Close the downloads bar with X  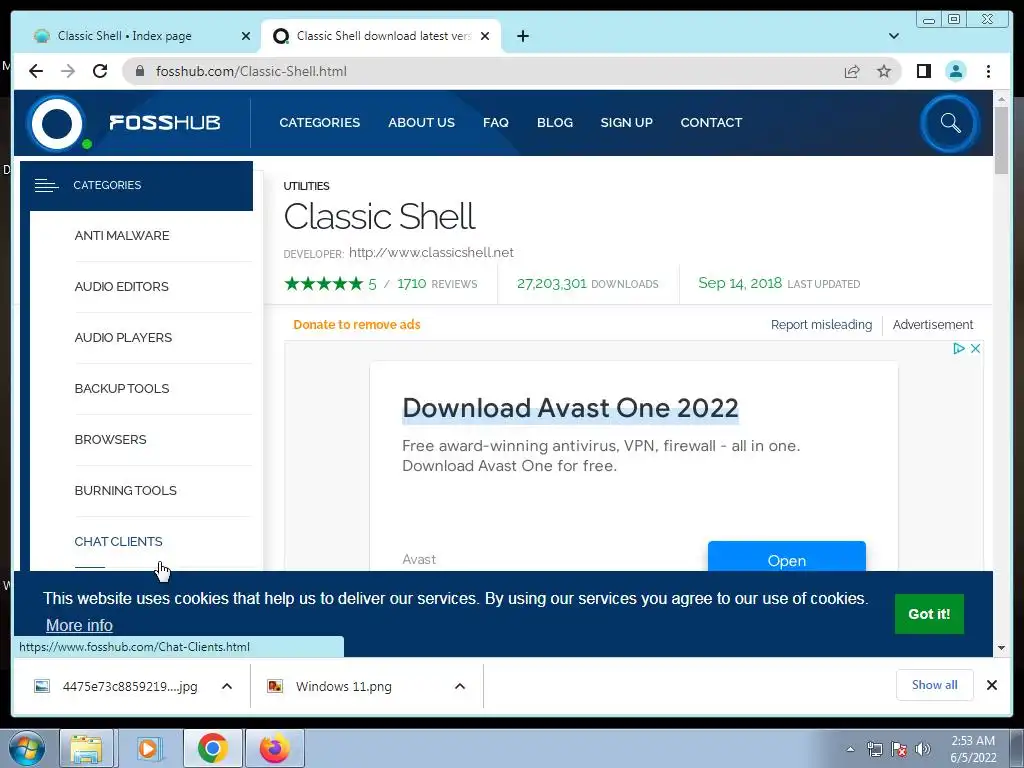tap(991, 685)
